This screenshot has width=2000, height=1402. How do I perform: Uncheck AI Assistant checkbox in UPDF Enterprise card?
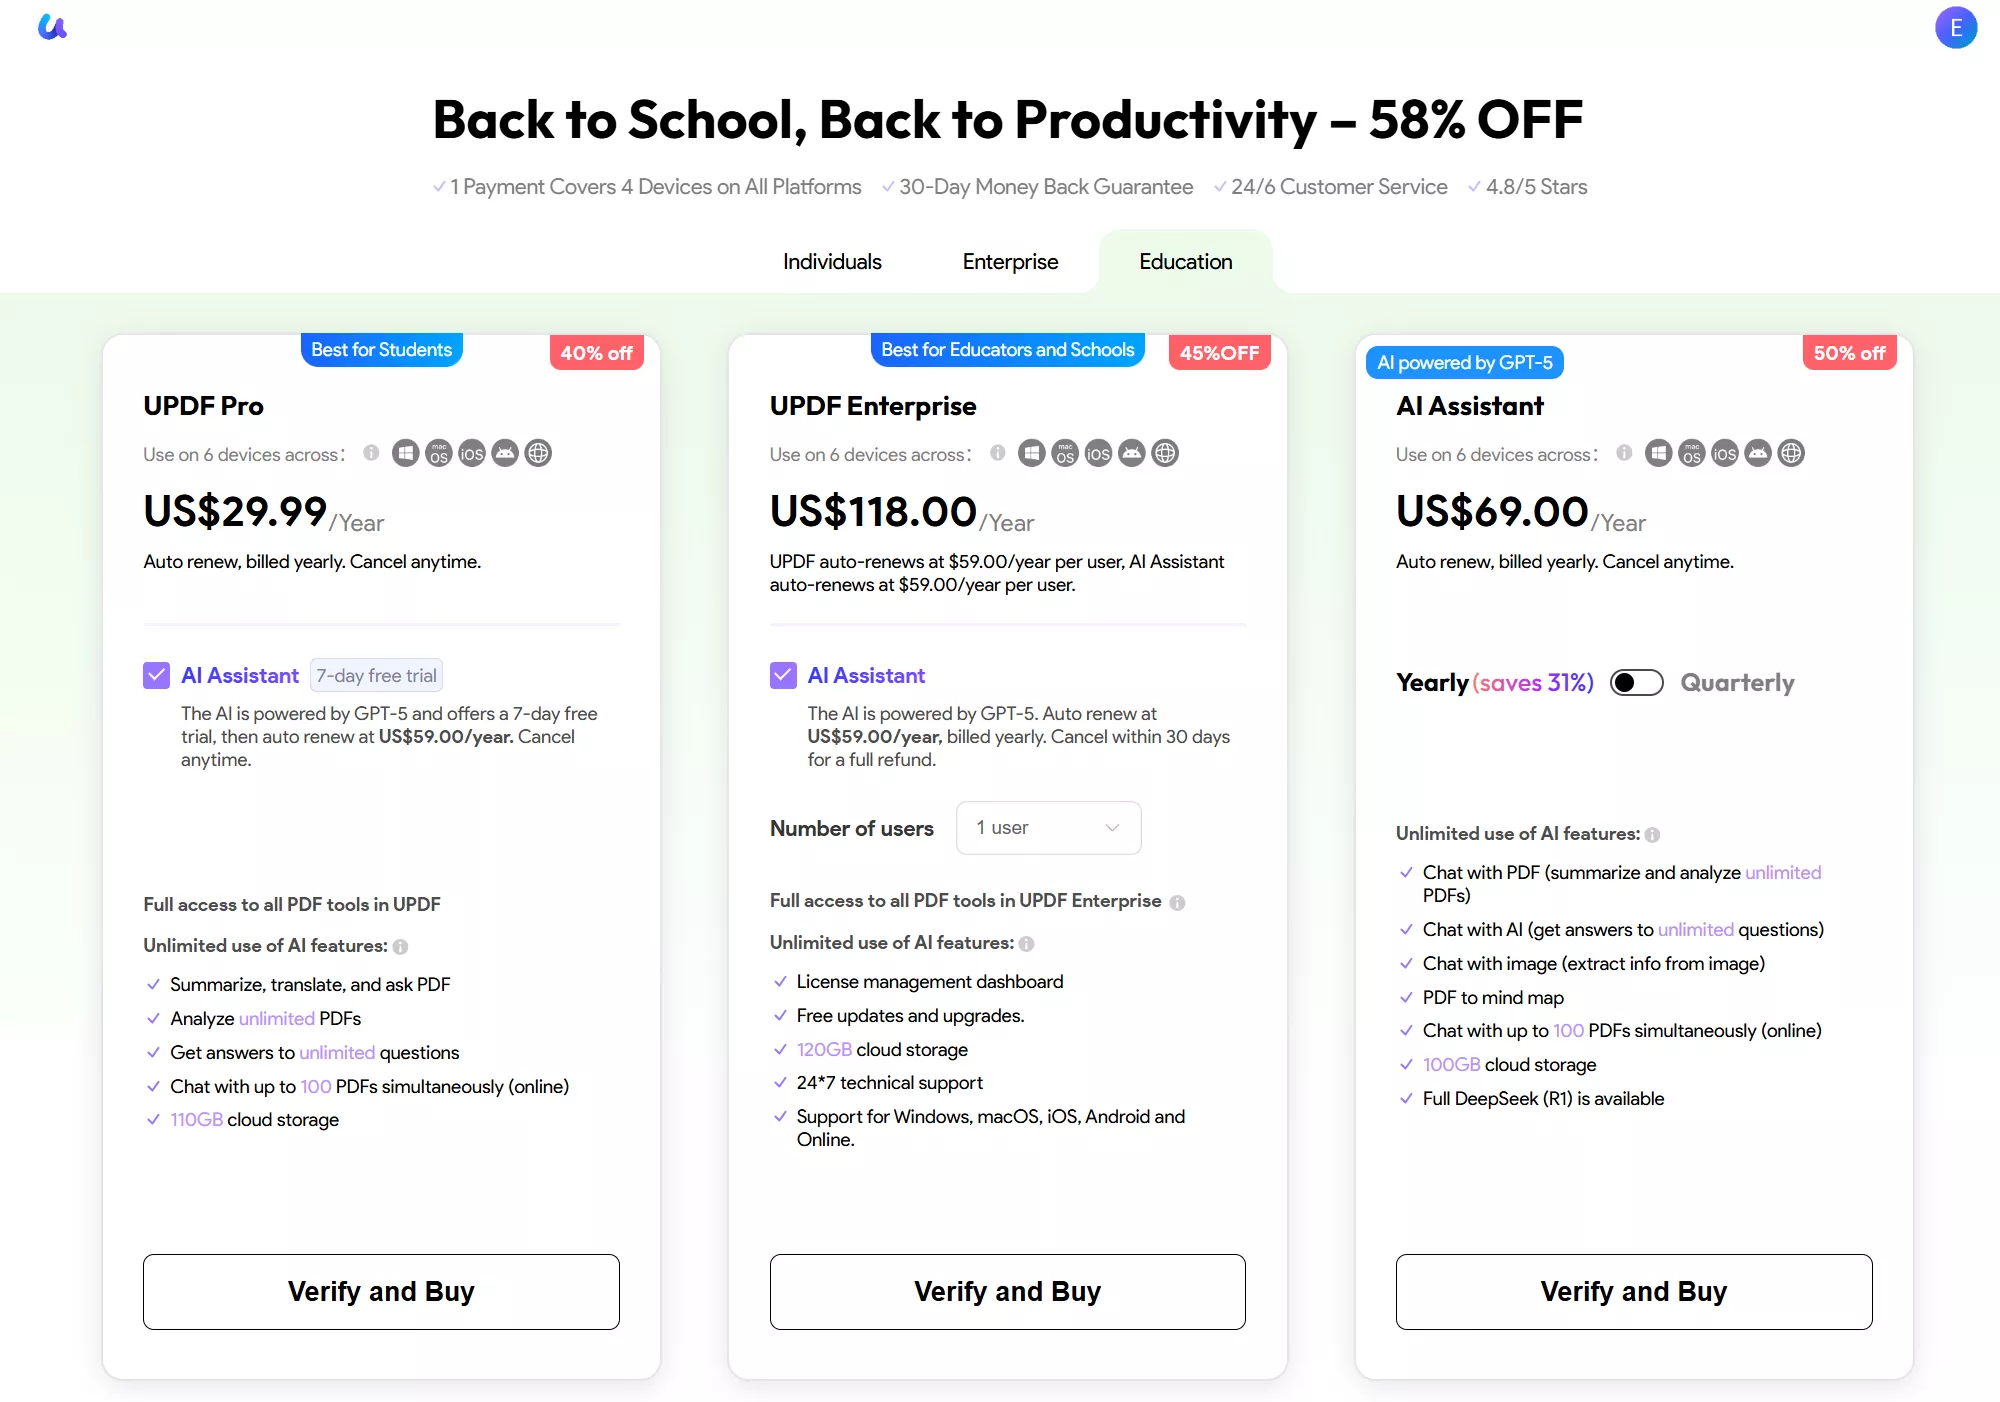(x=783, y=675)
